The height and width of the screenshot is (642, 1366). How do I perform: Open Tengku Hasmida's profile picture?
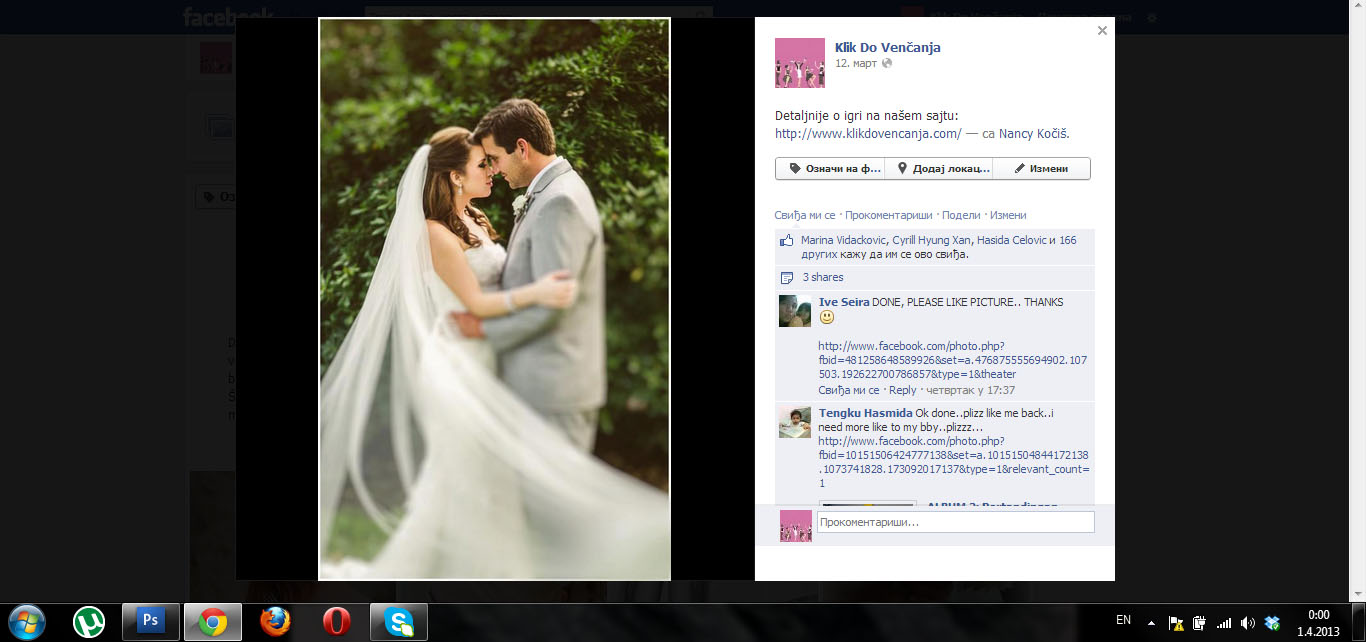click(795, 422)
